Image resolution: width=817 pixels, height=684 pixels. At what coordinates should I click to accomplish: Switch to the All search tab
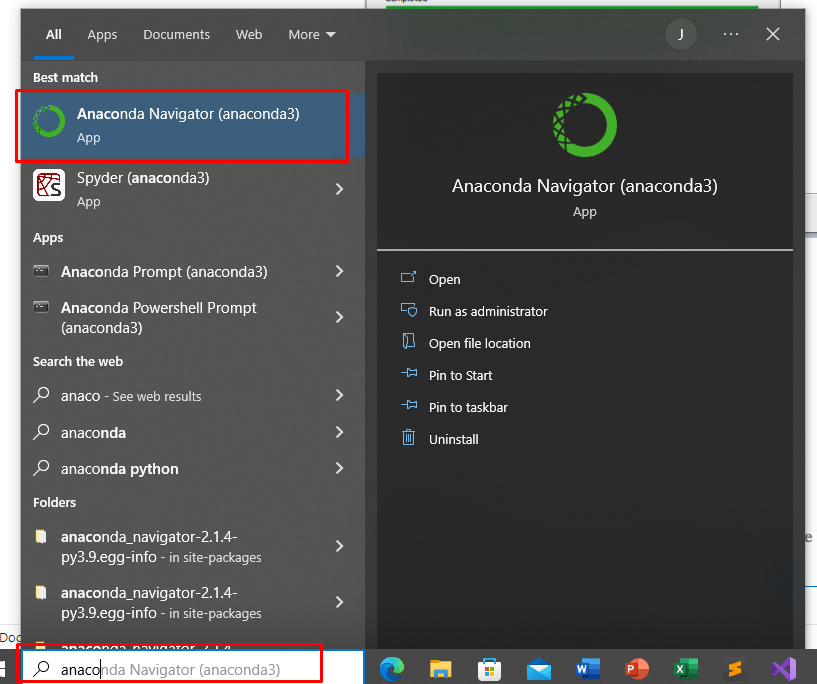54,34
